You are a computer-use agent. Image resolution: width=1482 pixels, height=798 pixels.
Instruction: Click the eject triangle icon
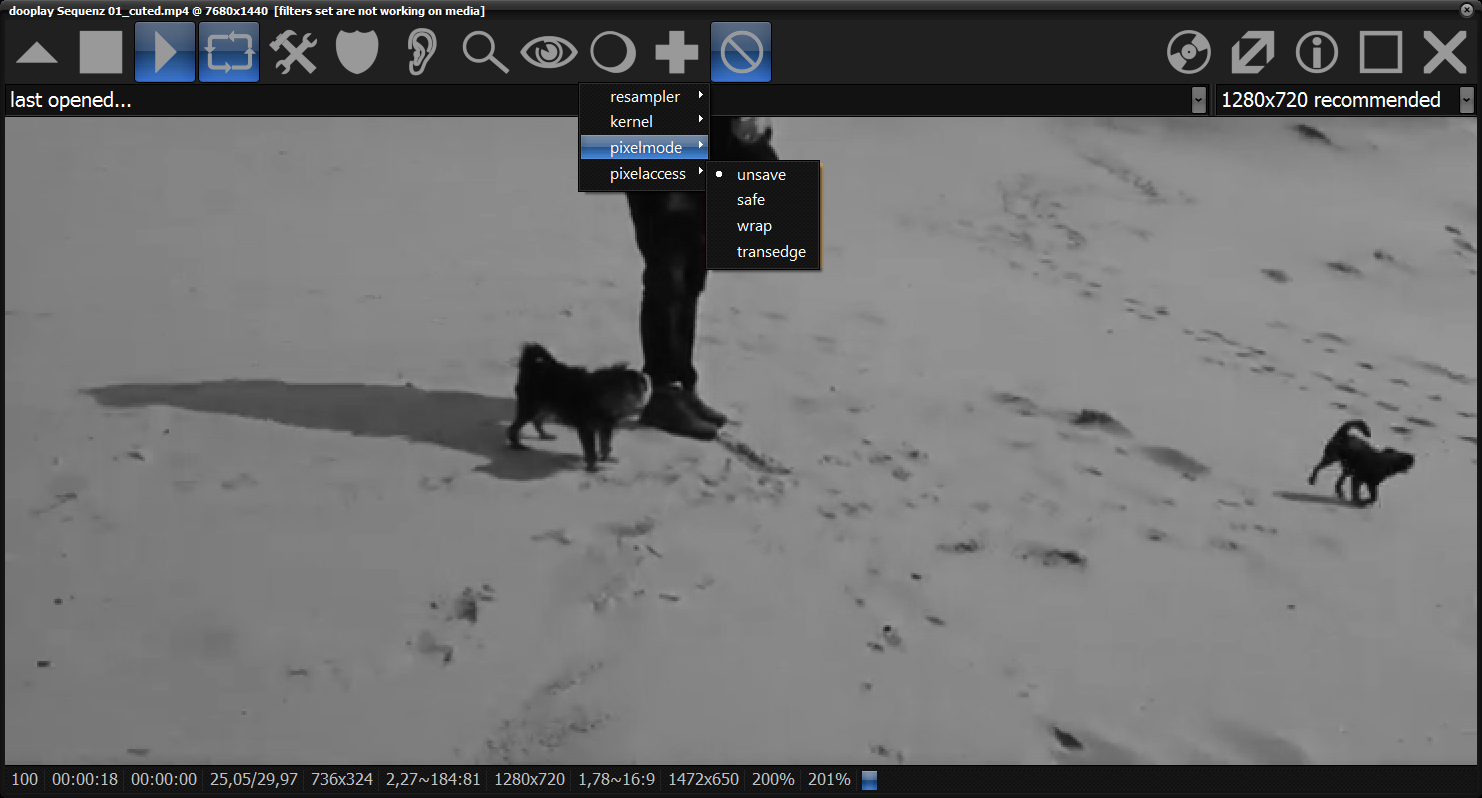click(37, 53)
